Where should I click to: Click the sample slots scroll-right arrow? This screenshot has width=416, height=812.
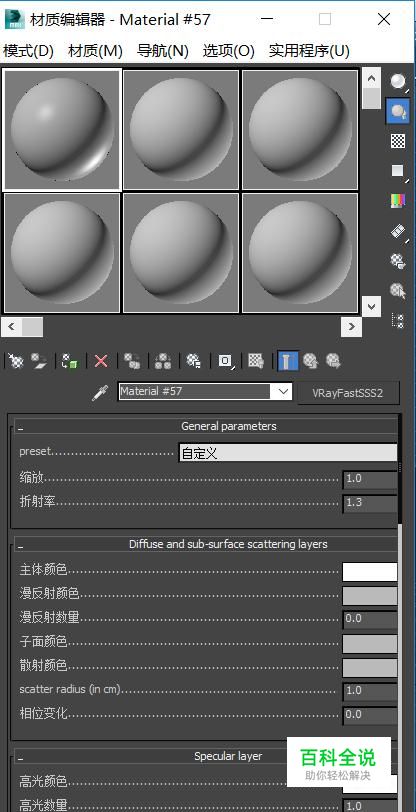(x=351, y=327)
